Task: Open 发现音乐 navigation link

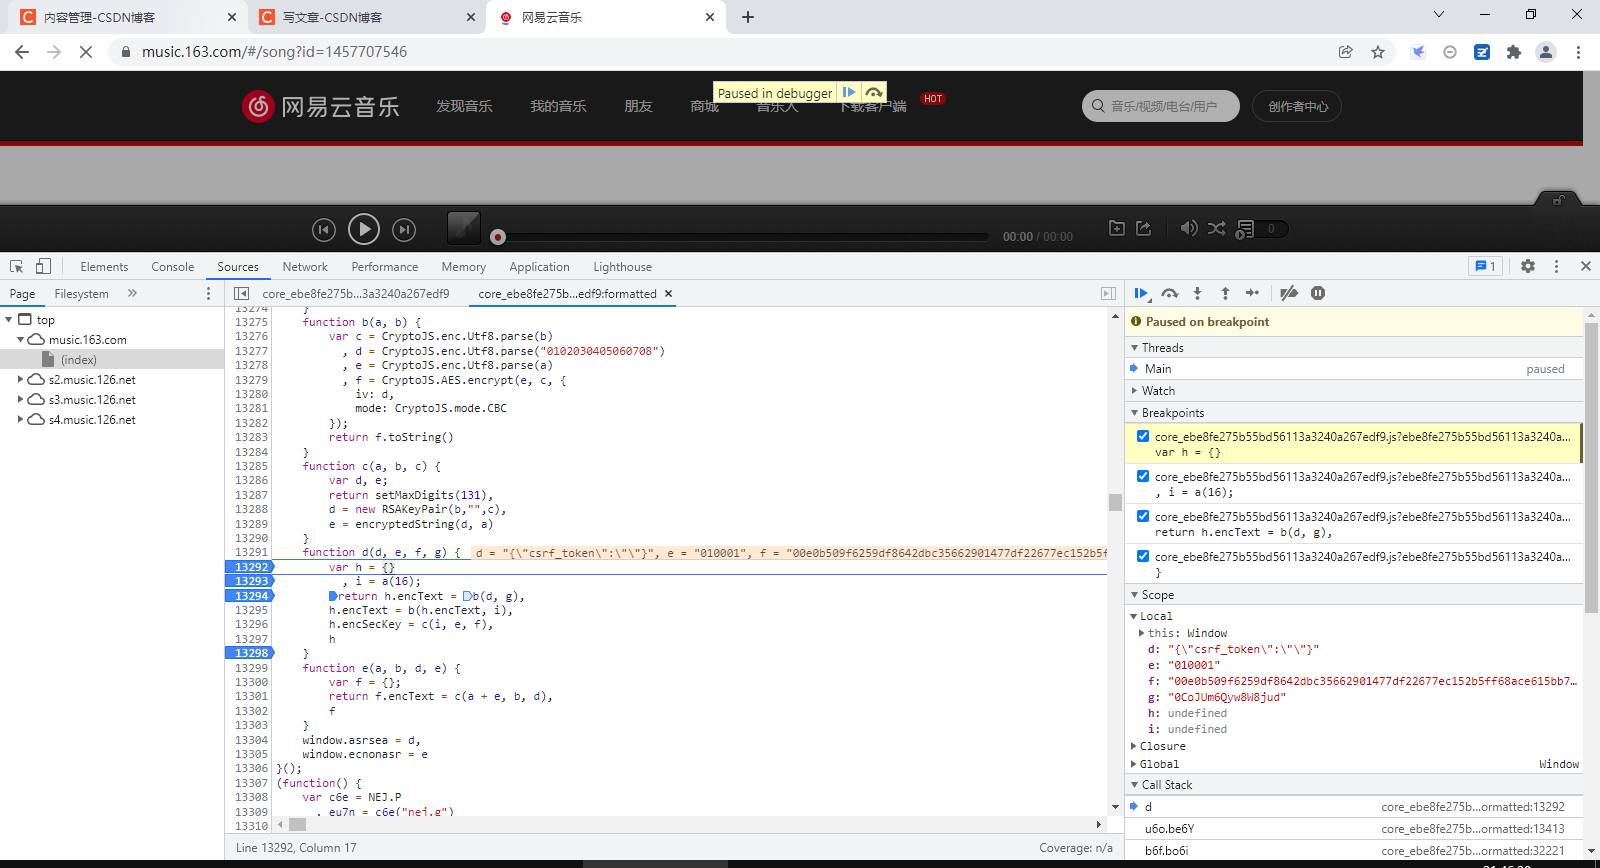Action: 464,106
